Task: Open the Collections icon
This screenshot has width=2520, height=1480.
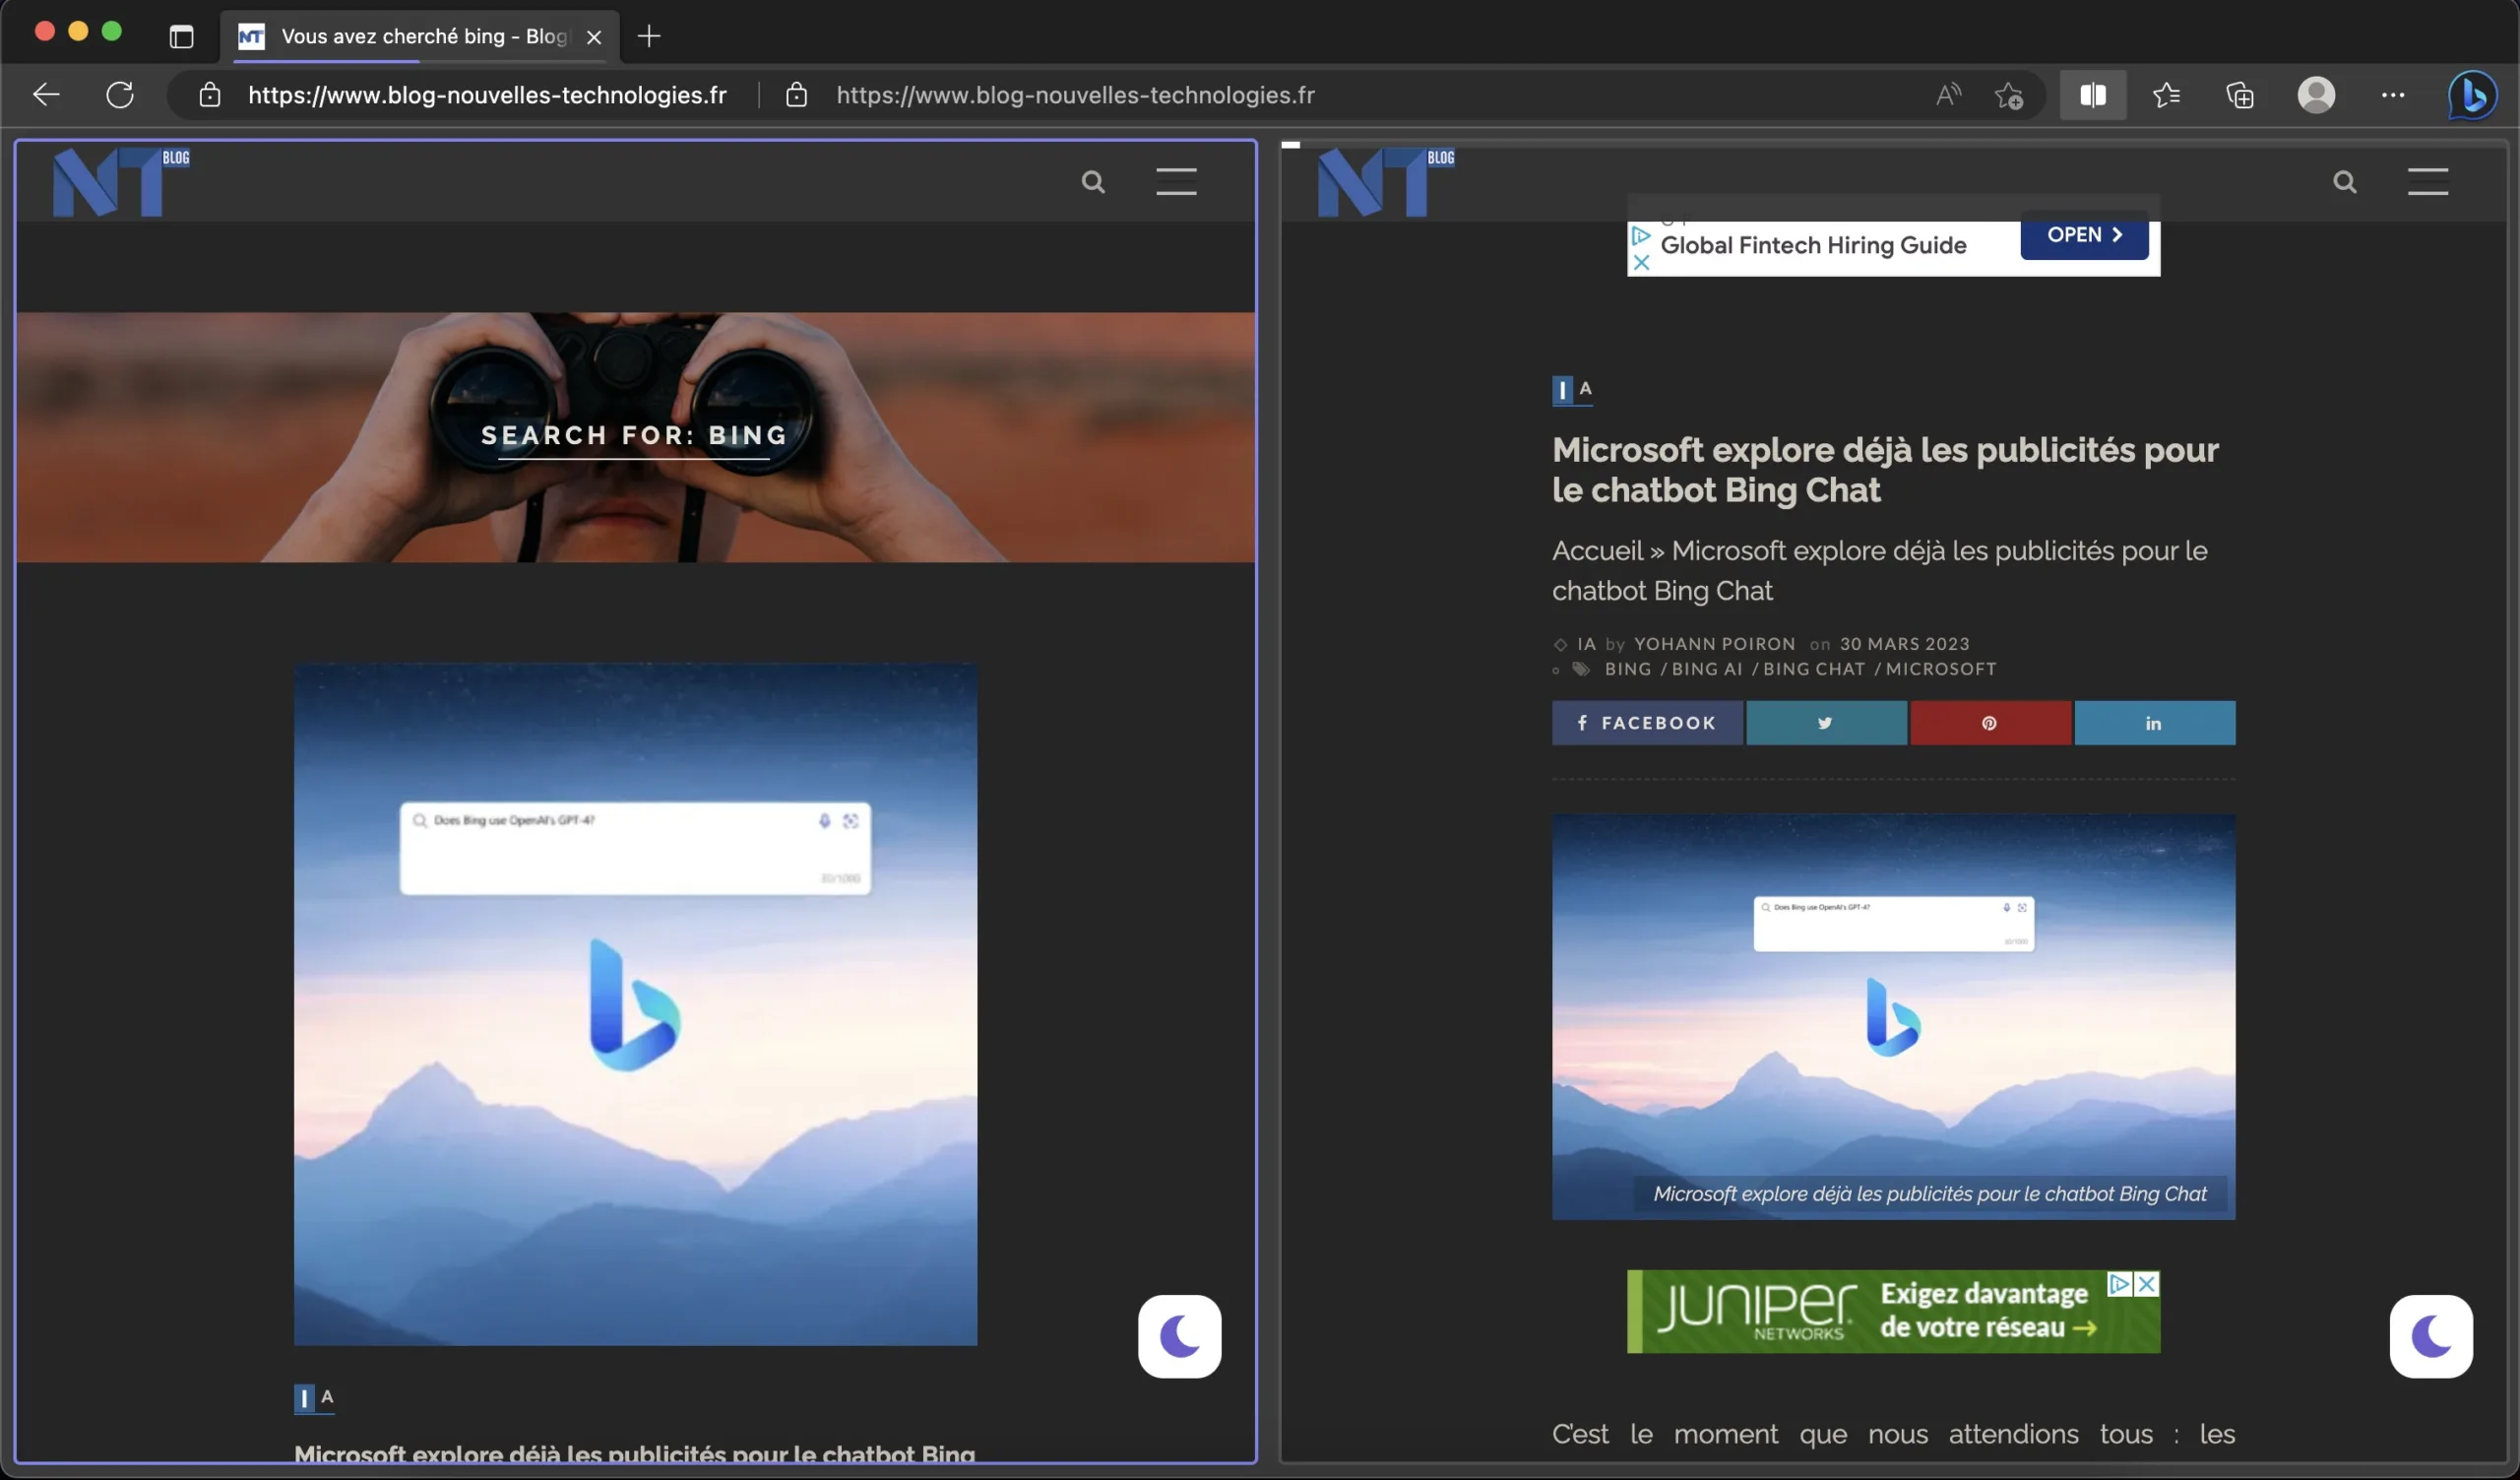Action: [x=2240, y=95]
